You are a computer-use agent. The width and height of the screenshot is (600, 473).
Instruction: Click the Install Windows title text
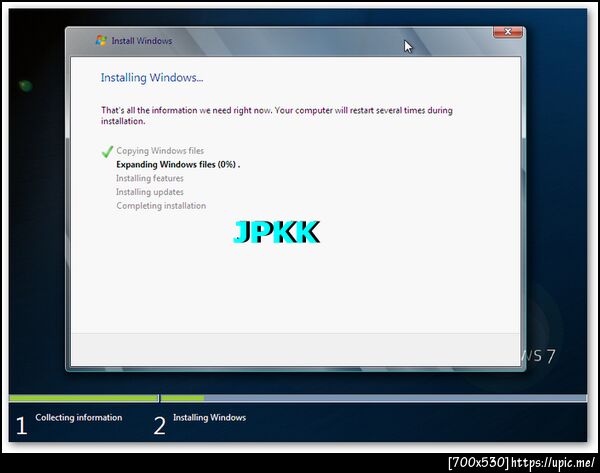point(142,41)
